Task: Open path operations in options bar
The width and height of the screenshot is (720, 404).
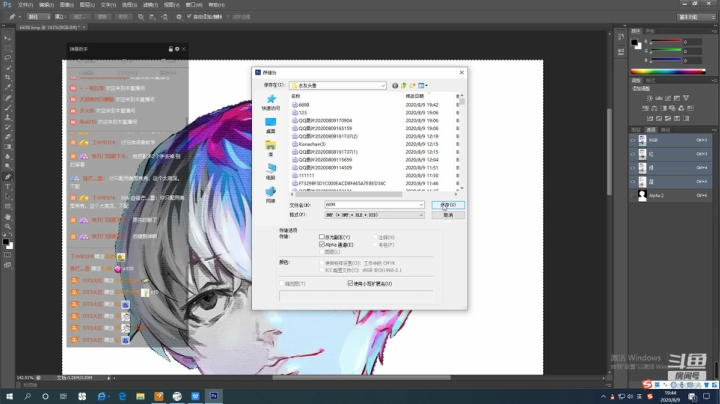Action: 141,17
